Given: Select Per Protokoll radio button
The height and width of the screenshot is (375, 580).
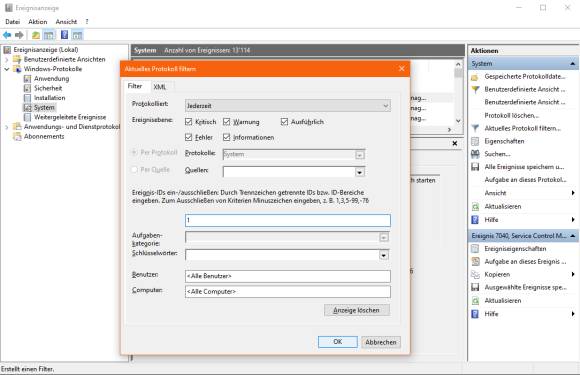Looking at the screenshot, I should [x=135, y=152].
